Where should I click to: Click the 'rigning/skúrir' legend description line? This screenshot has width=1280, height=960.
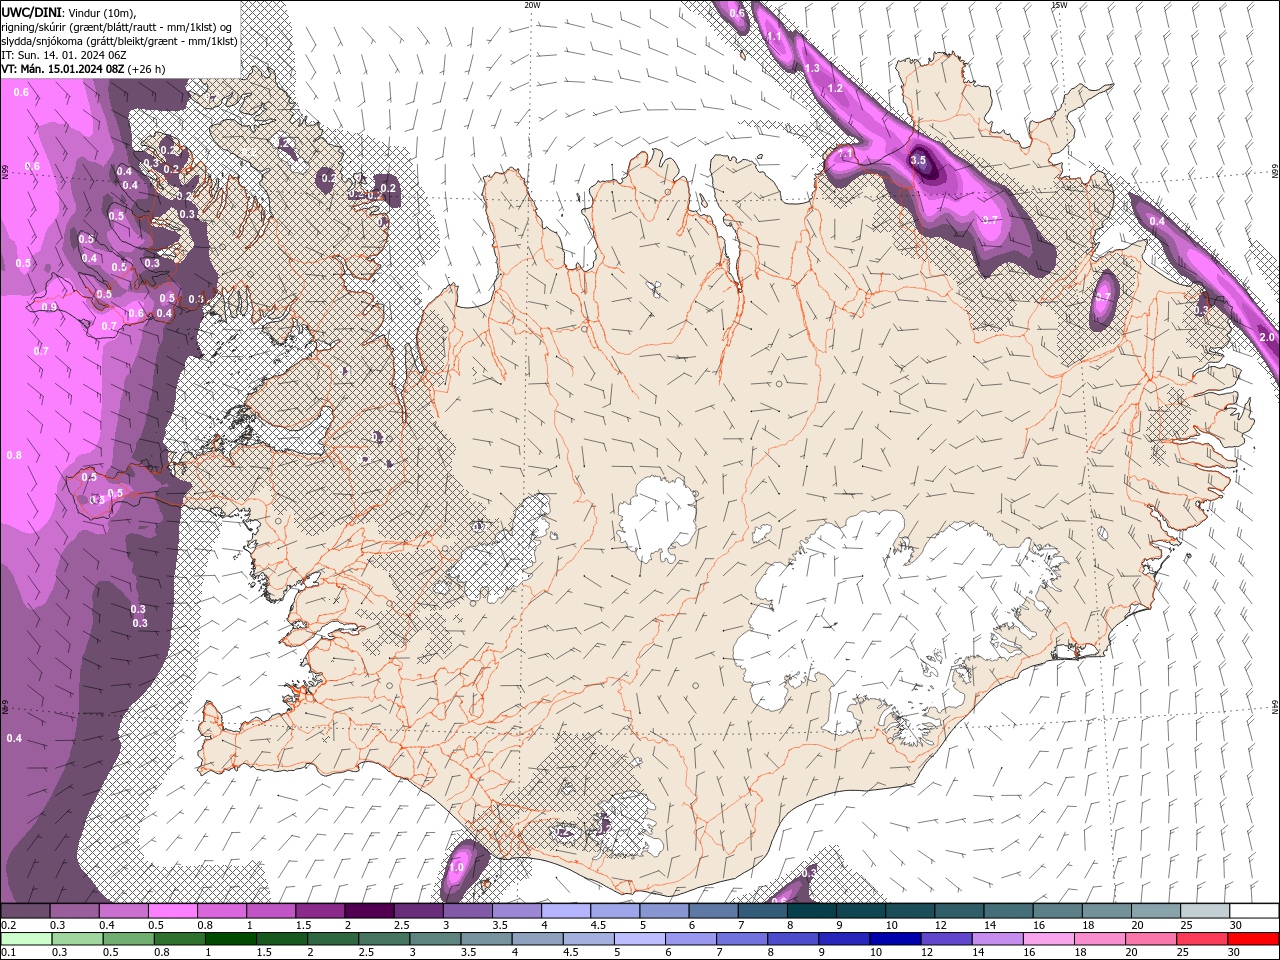point(116,26)
